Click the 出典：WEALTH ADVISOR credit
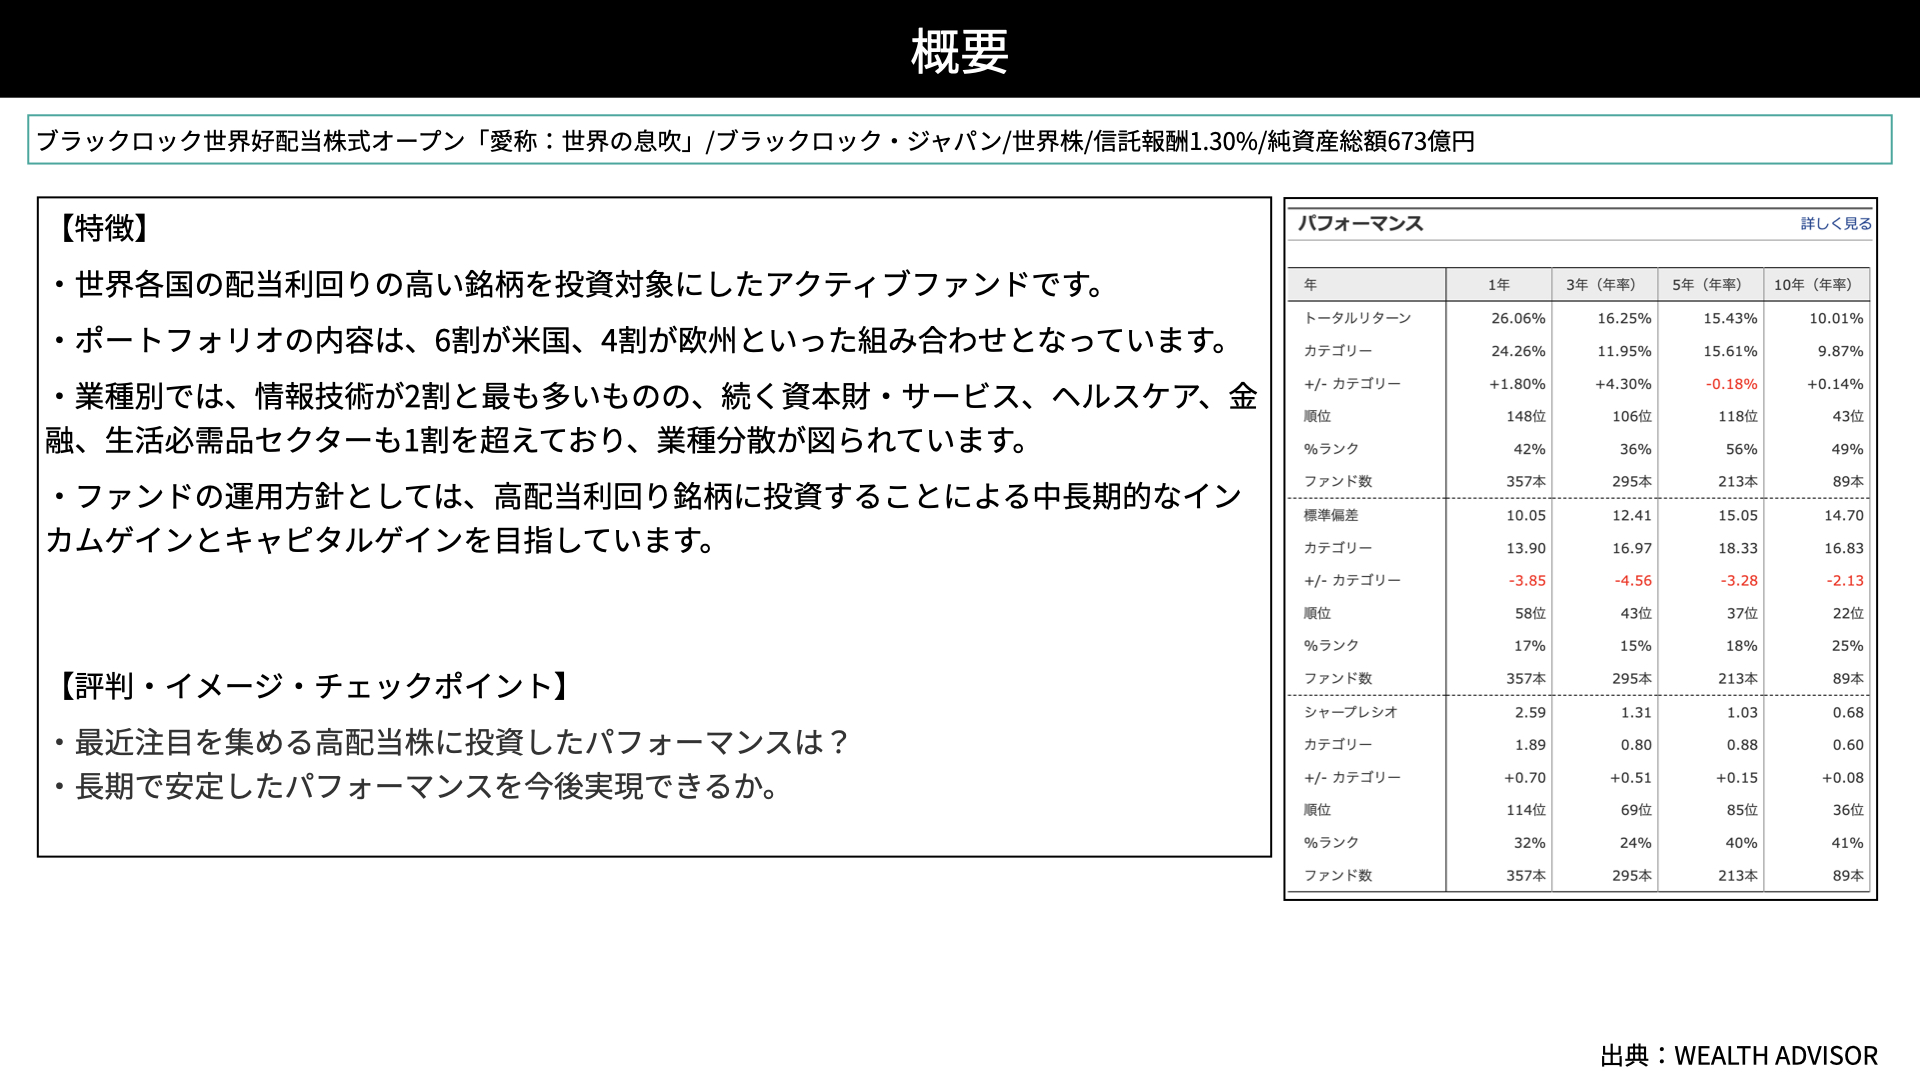 point(1739,1056)
